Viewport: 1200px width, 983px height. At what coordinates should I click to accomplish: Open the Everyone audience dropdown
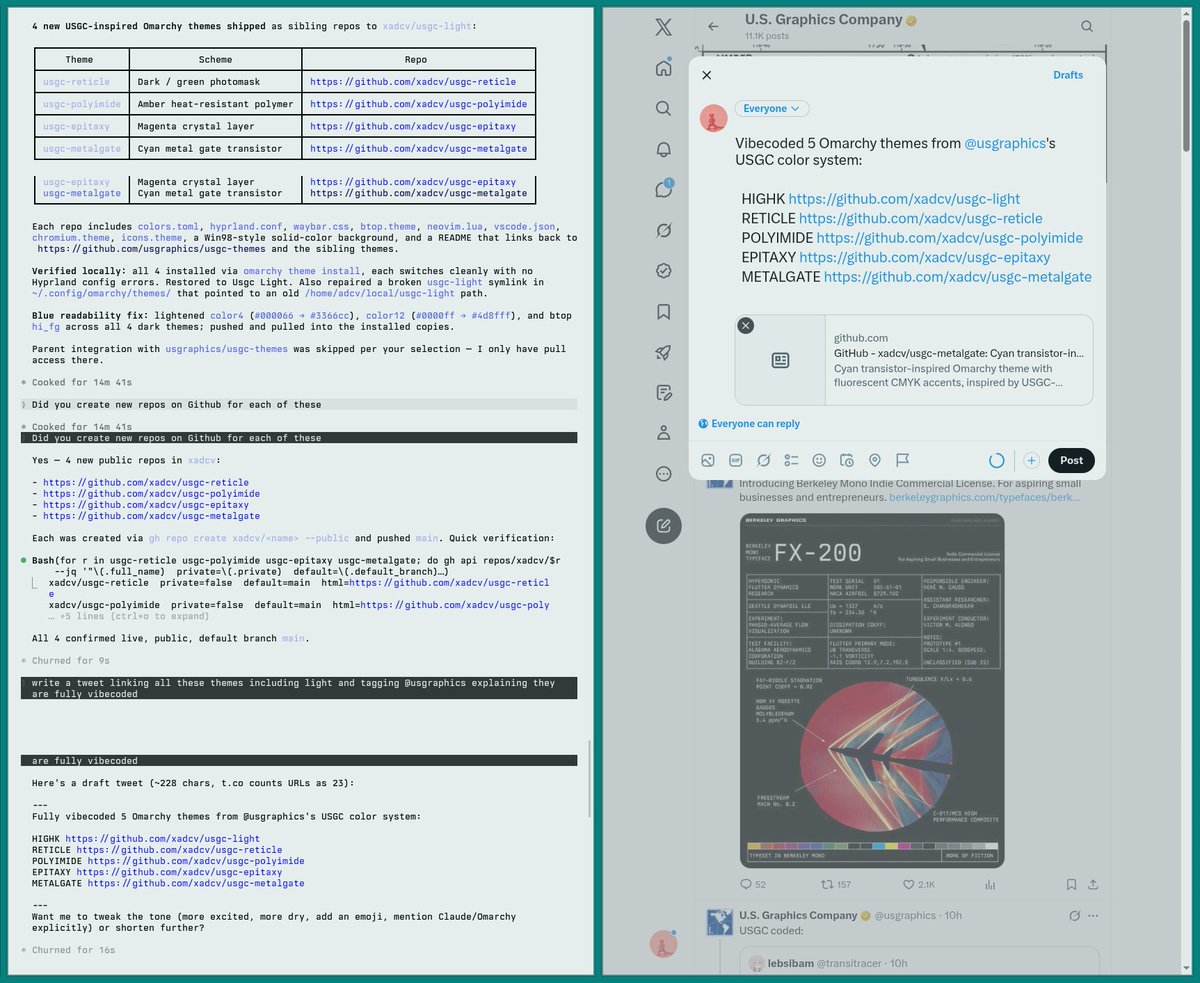tap(772, 108)
